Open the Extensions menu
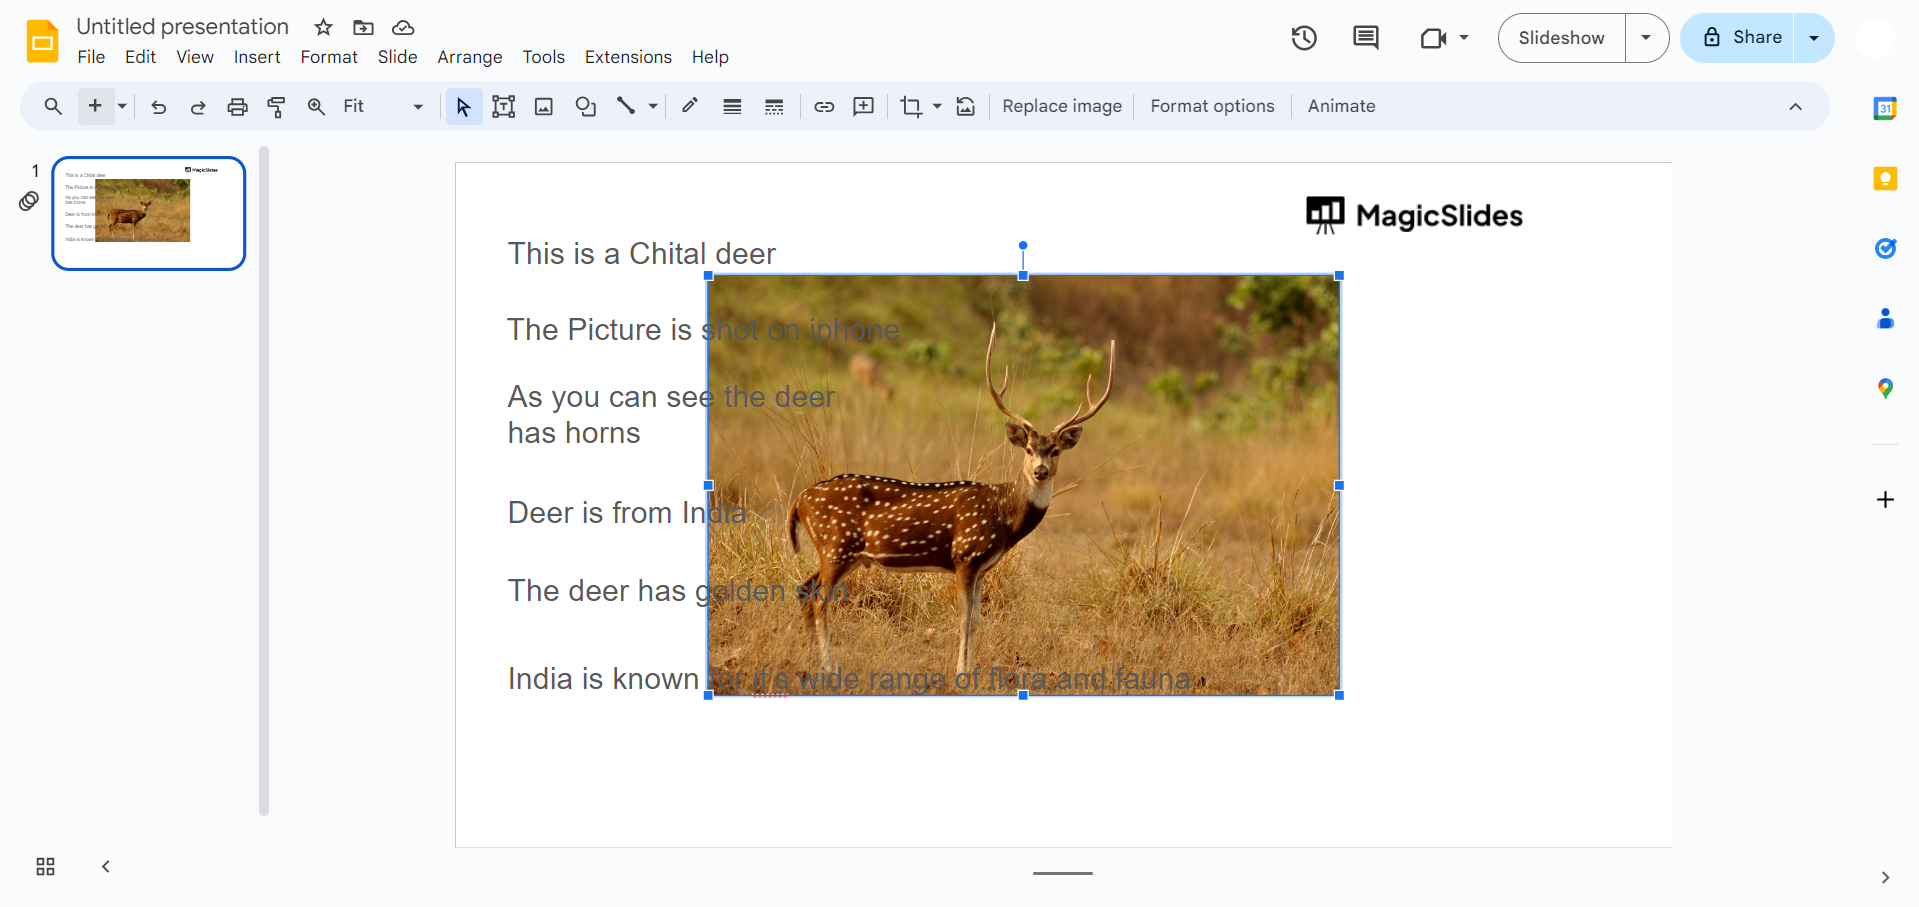 pyautogui.click(x=628, y=57)
